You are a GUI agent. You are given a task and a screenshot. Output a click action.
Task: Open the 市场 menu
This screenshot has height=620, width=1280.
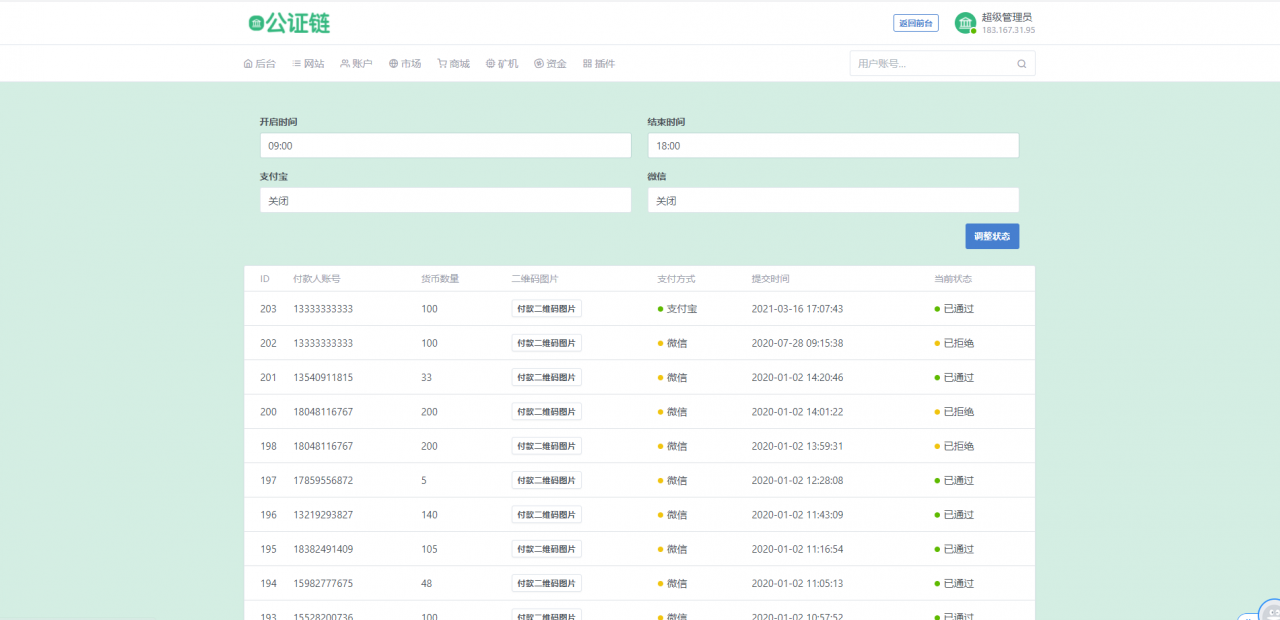(x=405, y=64)
